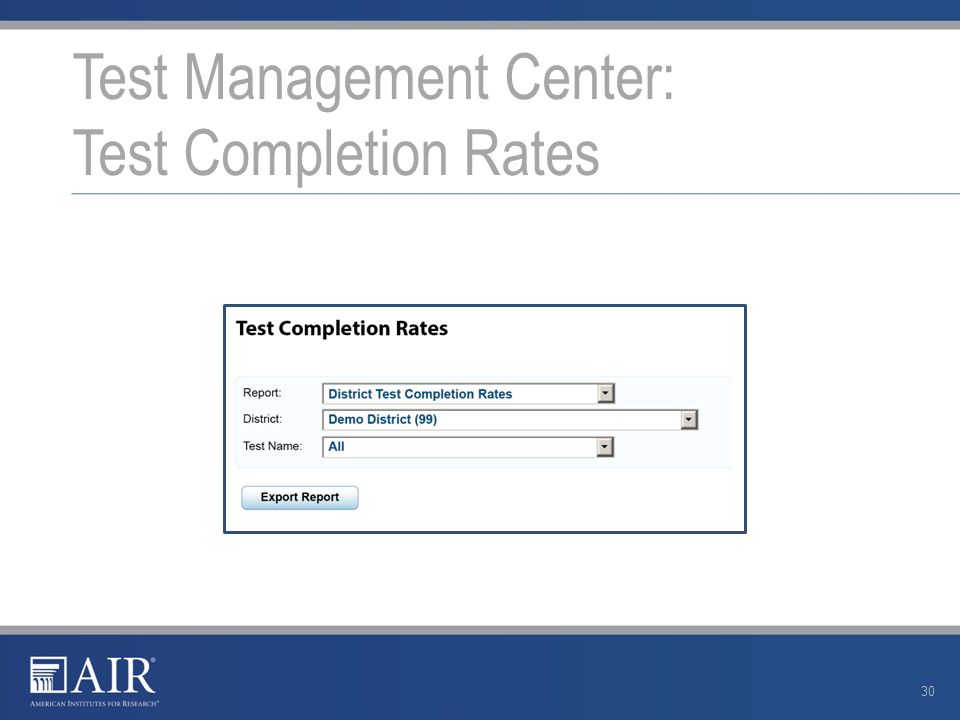Expand the District dropdown arrow
Screen dimensions: 960x720
point(689,419)
